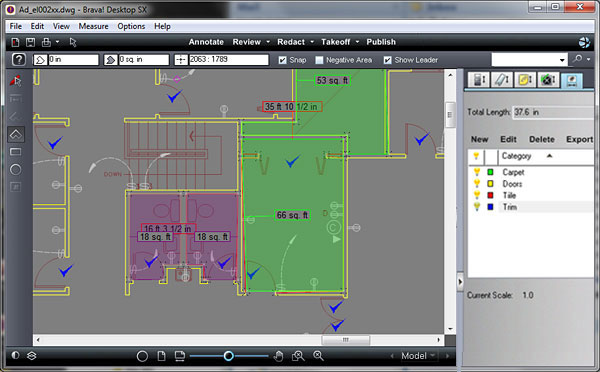Open the Options menu

tap(131, 26)
